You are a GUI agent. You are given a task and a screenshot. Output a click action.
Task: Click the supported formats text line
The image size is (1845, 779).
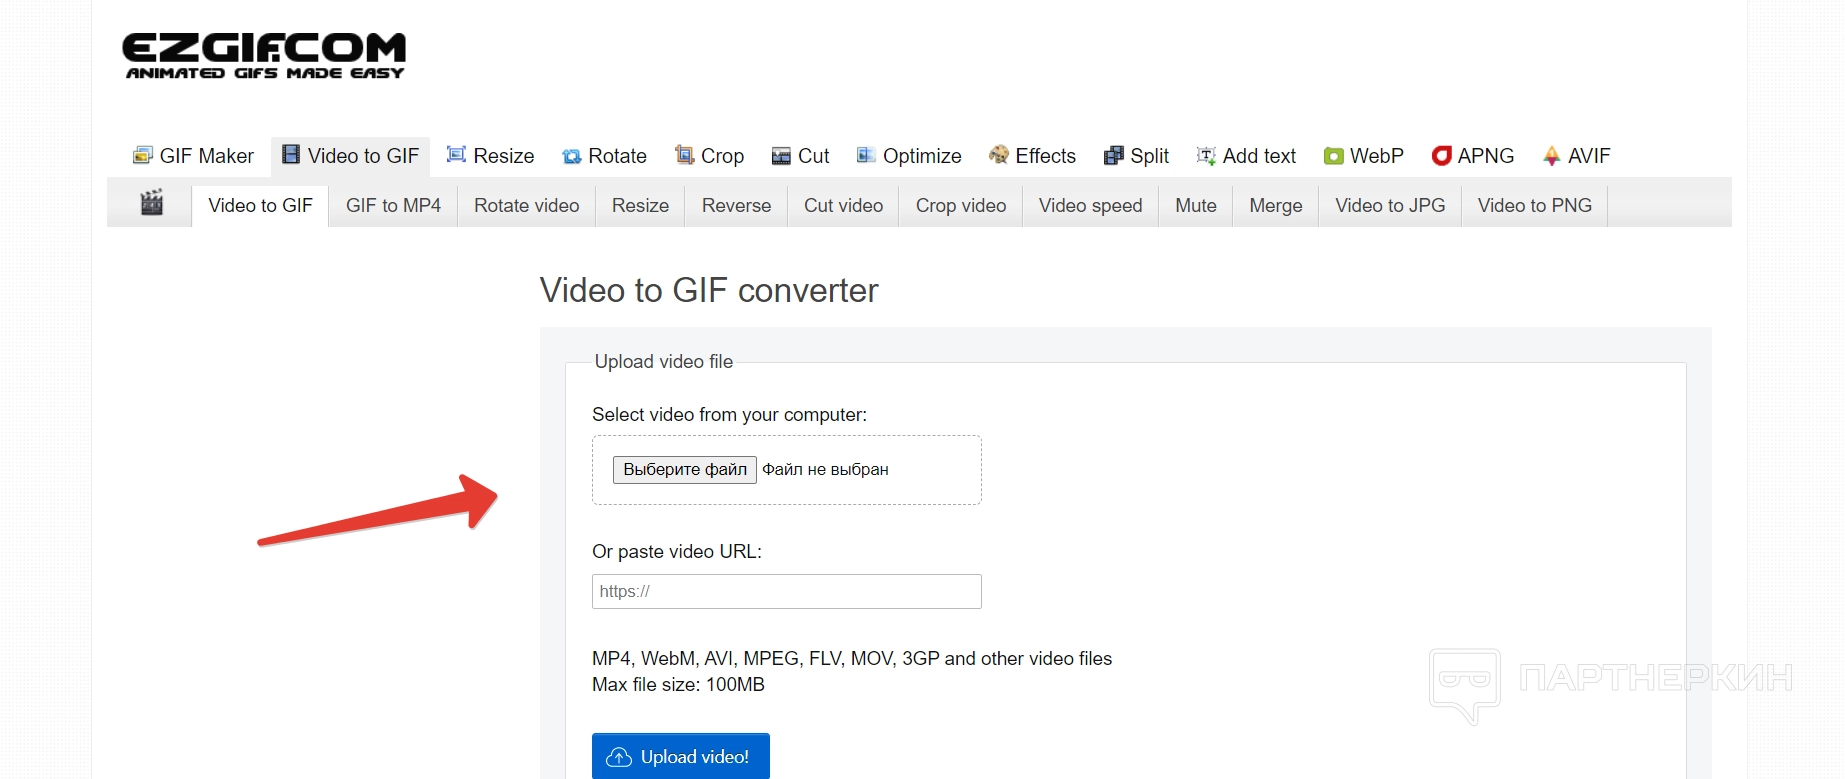[x=852, y=658]
